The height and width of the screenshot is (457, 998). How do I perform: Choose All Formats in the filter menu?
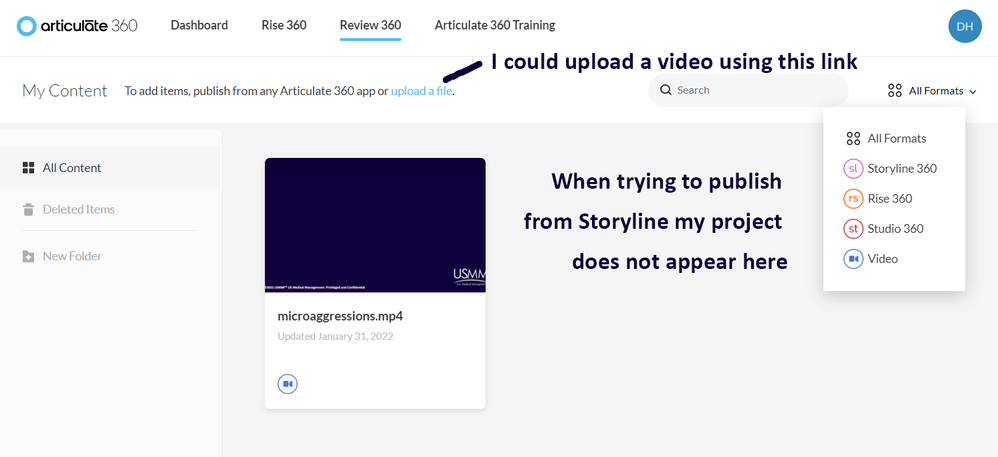click(x=894, y=138)
